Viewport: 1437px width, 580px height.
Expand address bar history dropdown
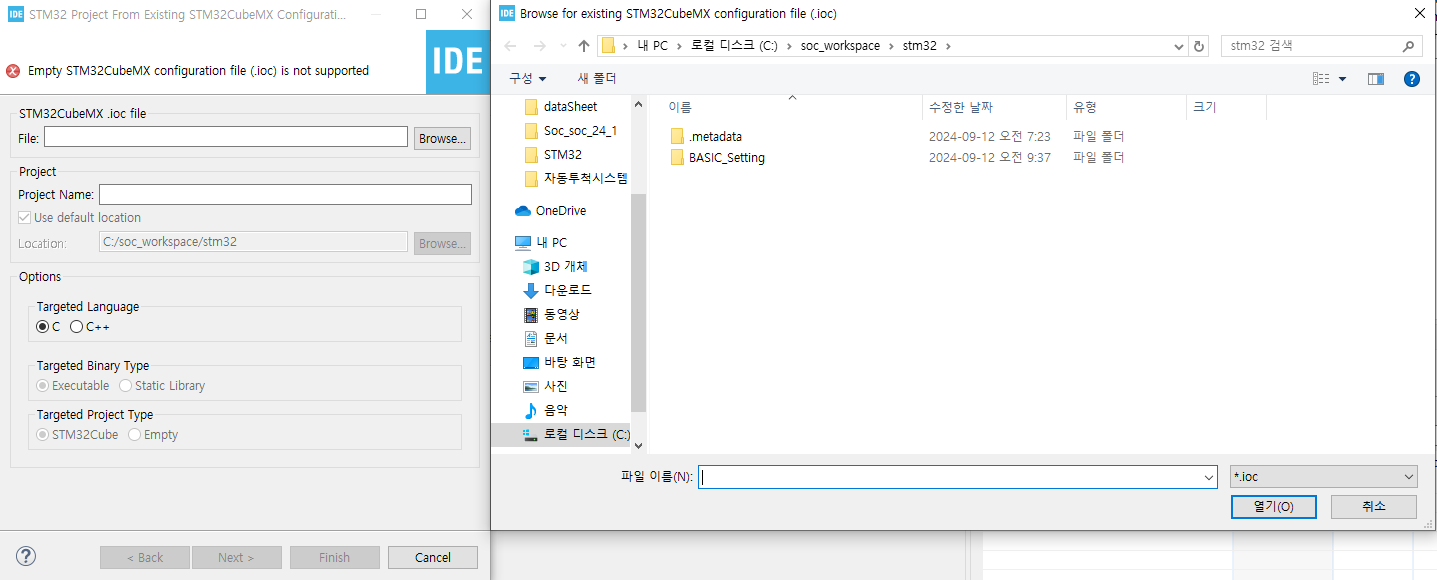1179,46
